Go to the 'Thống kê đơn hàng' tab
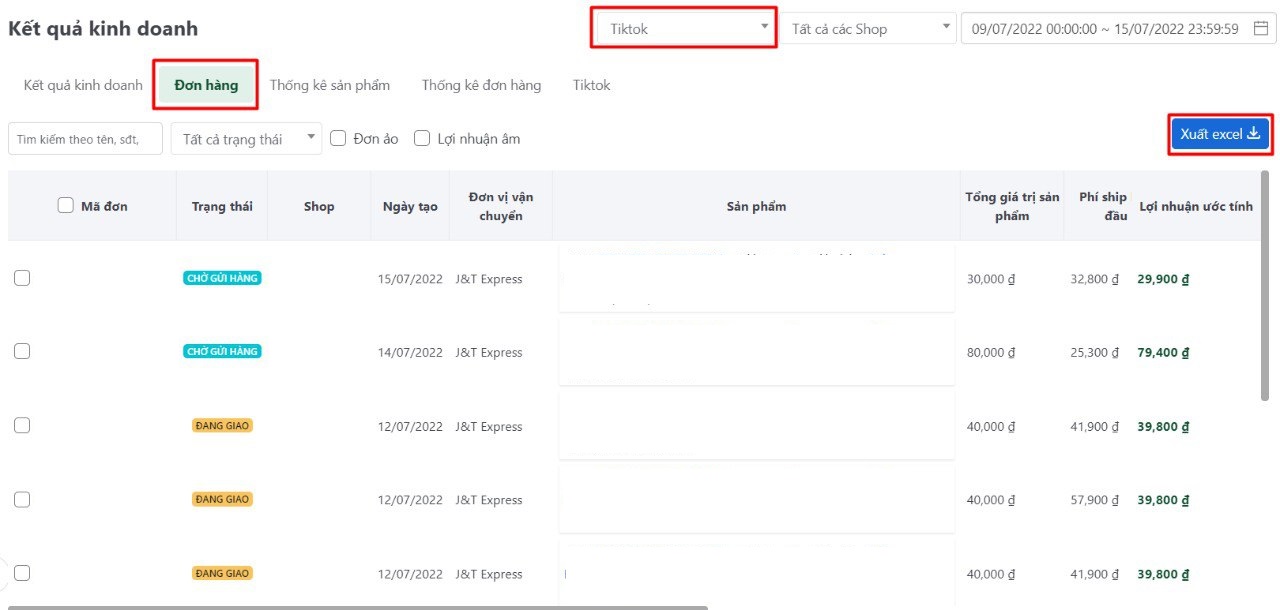 pyautogui.click(x=481, y=85)
